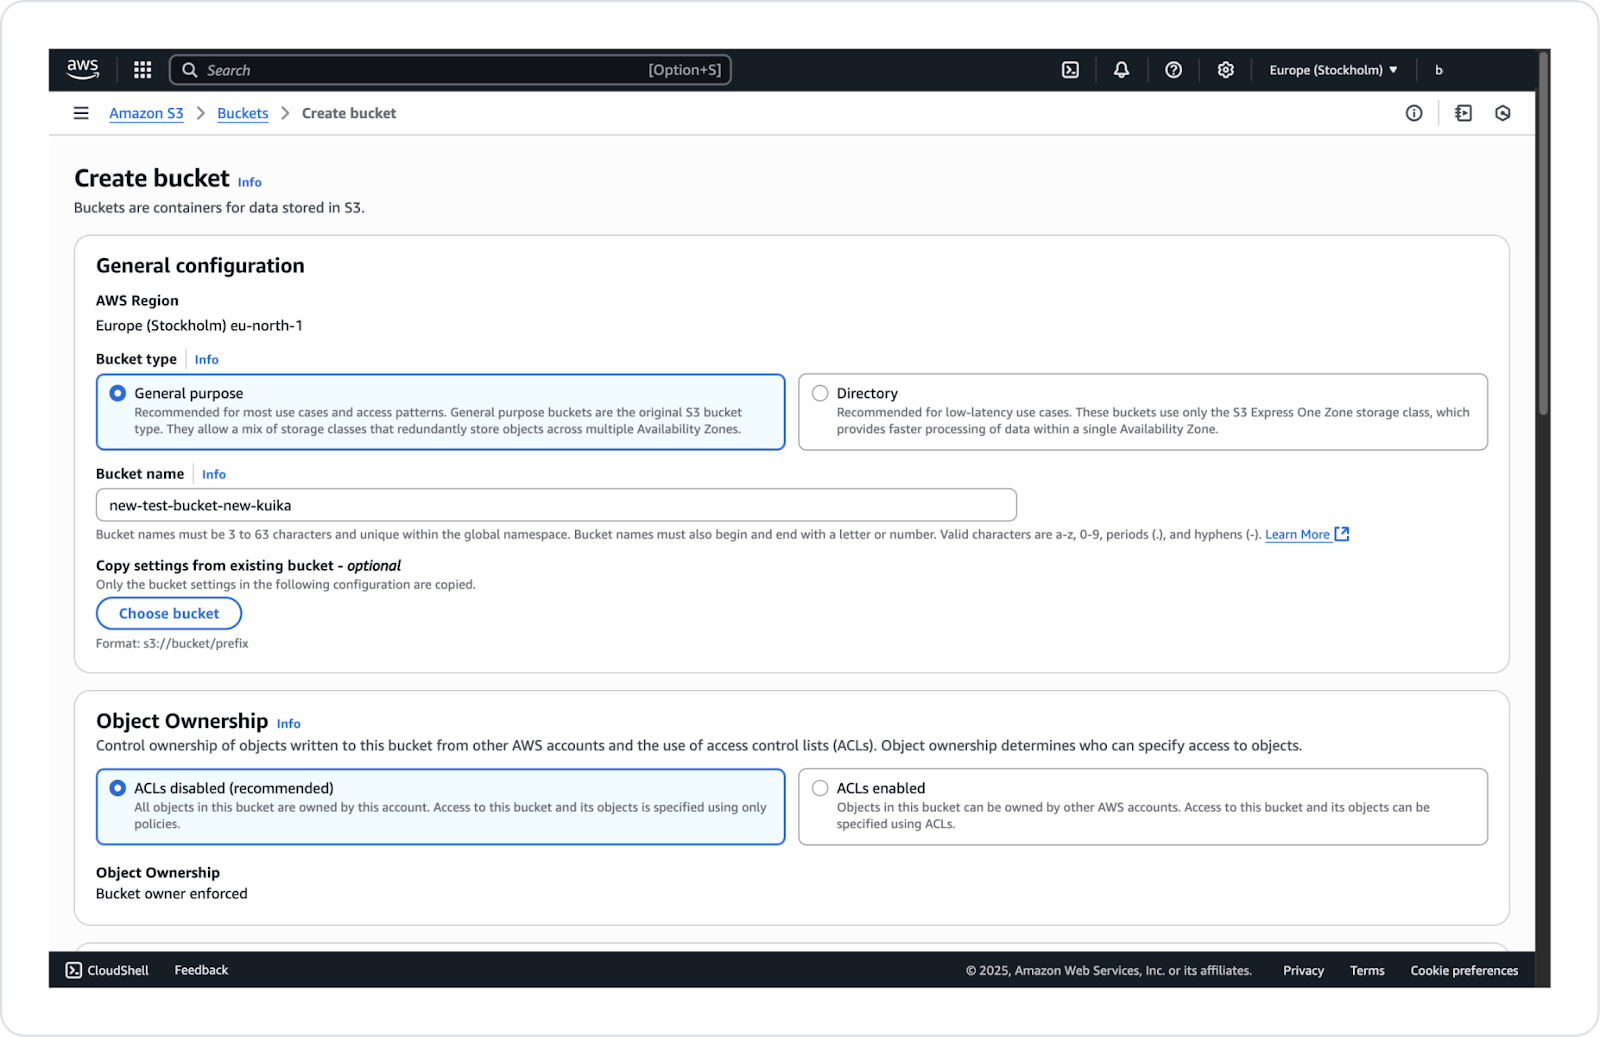The height and width of the screenshot is (1037, 1600).
Task: Launch CloudShell from top bar icon
Action: [x=1070, y=70]
